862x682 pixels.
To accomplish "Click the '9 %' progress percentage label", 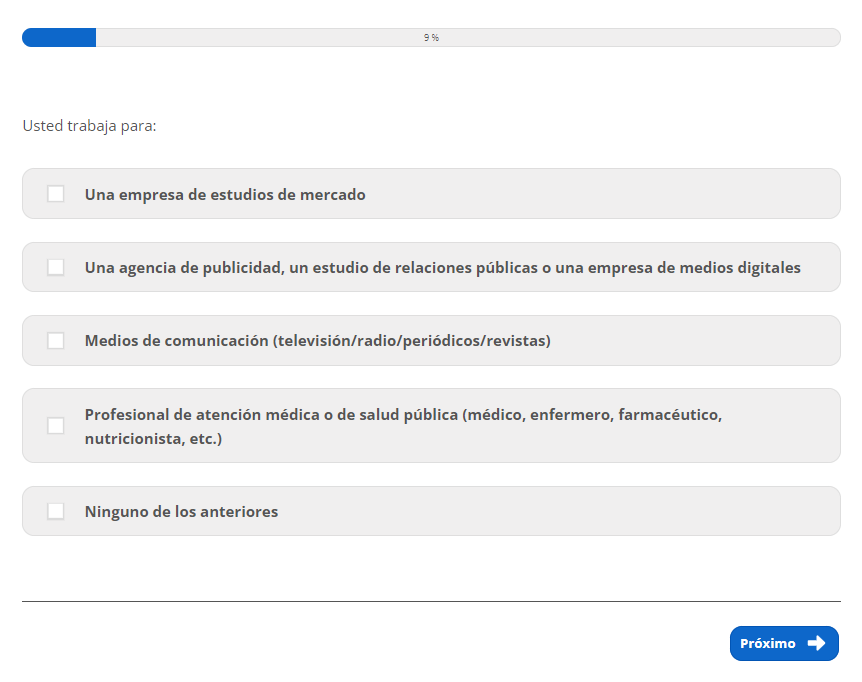I will (431, 37).
